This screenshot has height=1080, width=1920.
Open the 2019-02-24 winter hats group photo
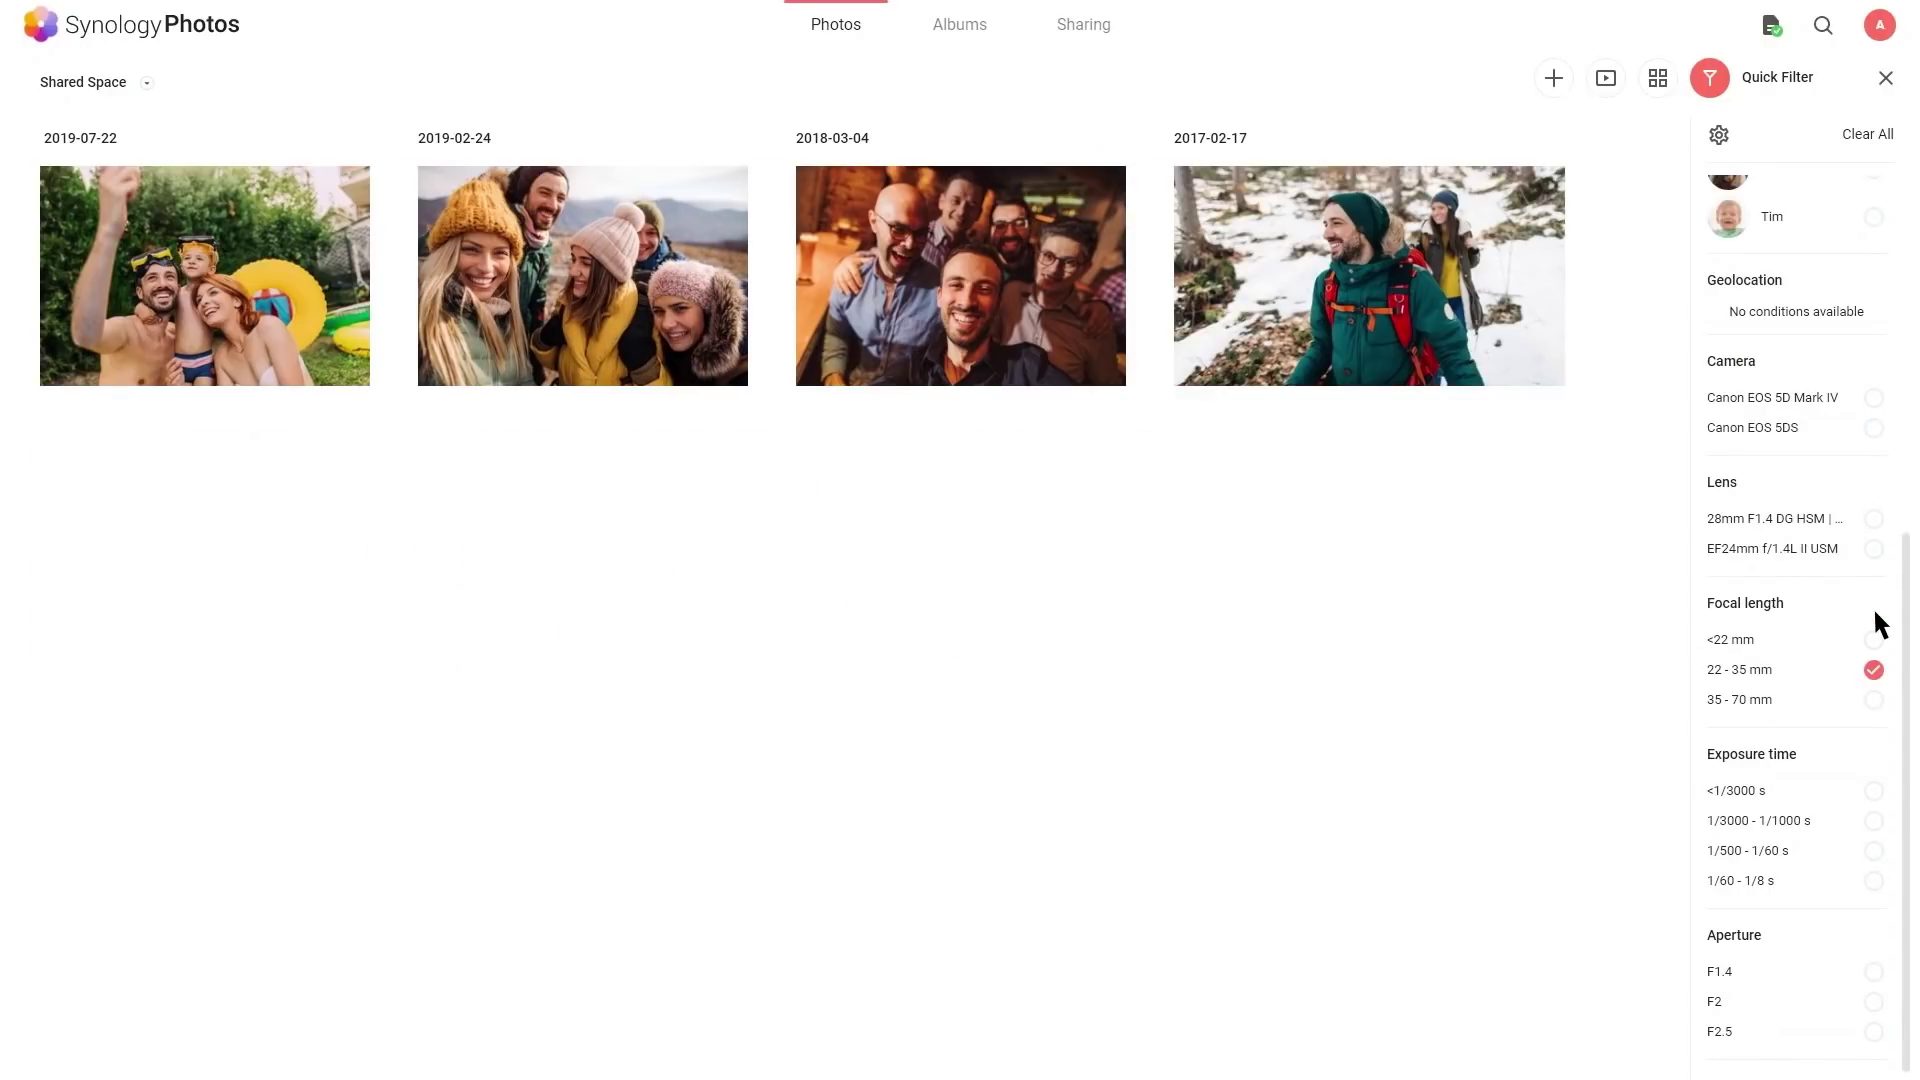click(583, 276)
